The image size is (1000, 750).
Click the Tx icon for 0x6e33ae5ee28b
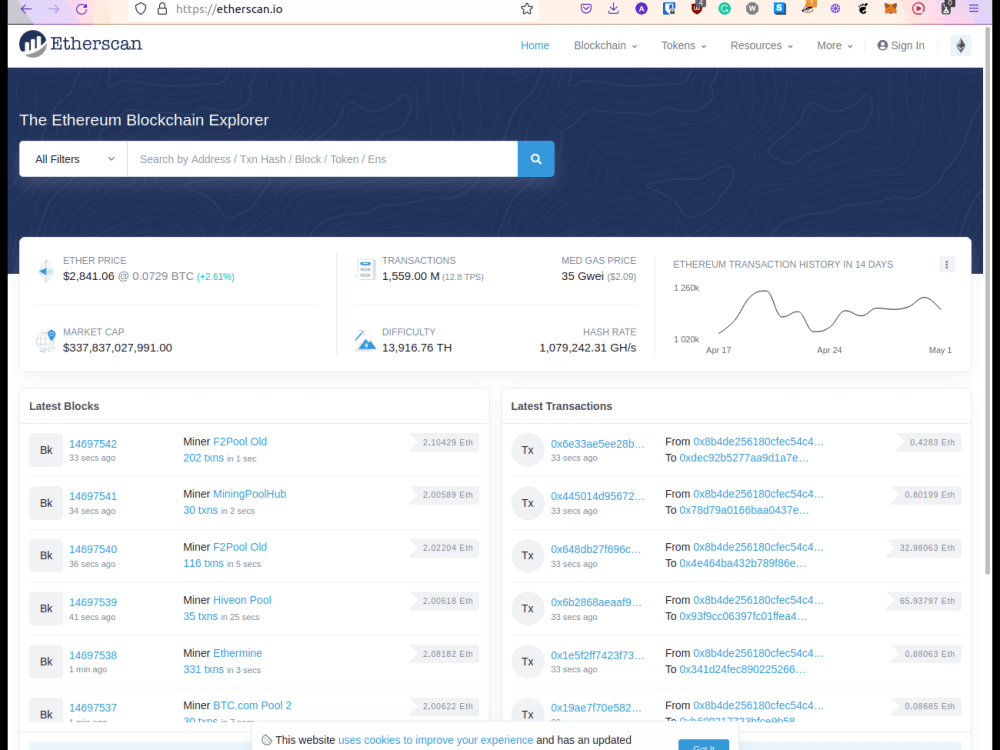[527, 450]
